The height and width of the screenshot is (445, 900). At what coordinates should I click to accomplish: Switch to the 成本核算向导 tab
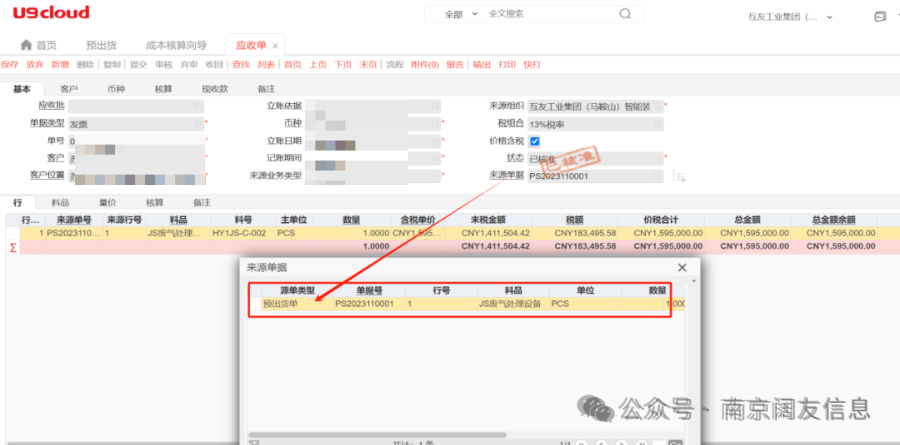click(176, 45)
